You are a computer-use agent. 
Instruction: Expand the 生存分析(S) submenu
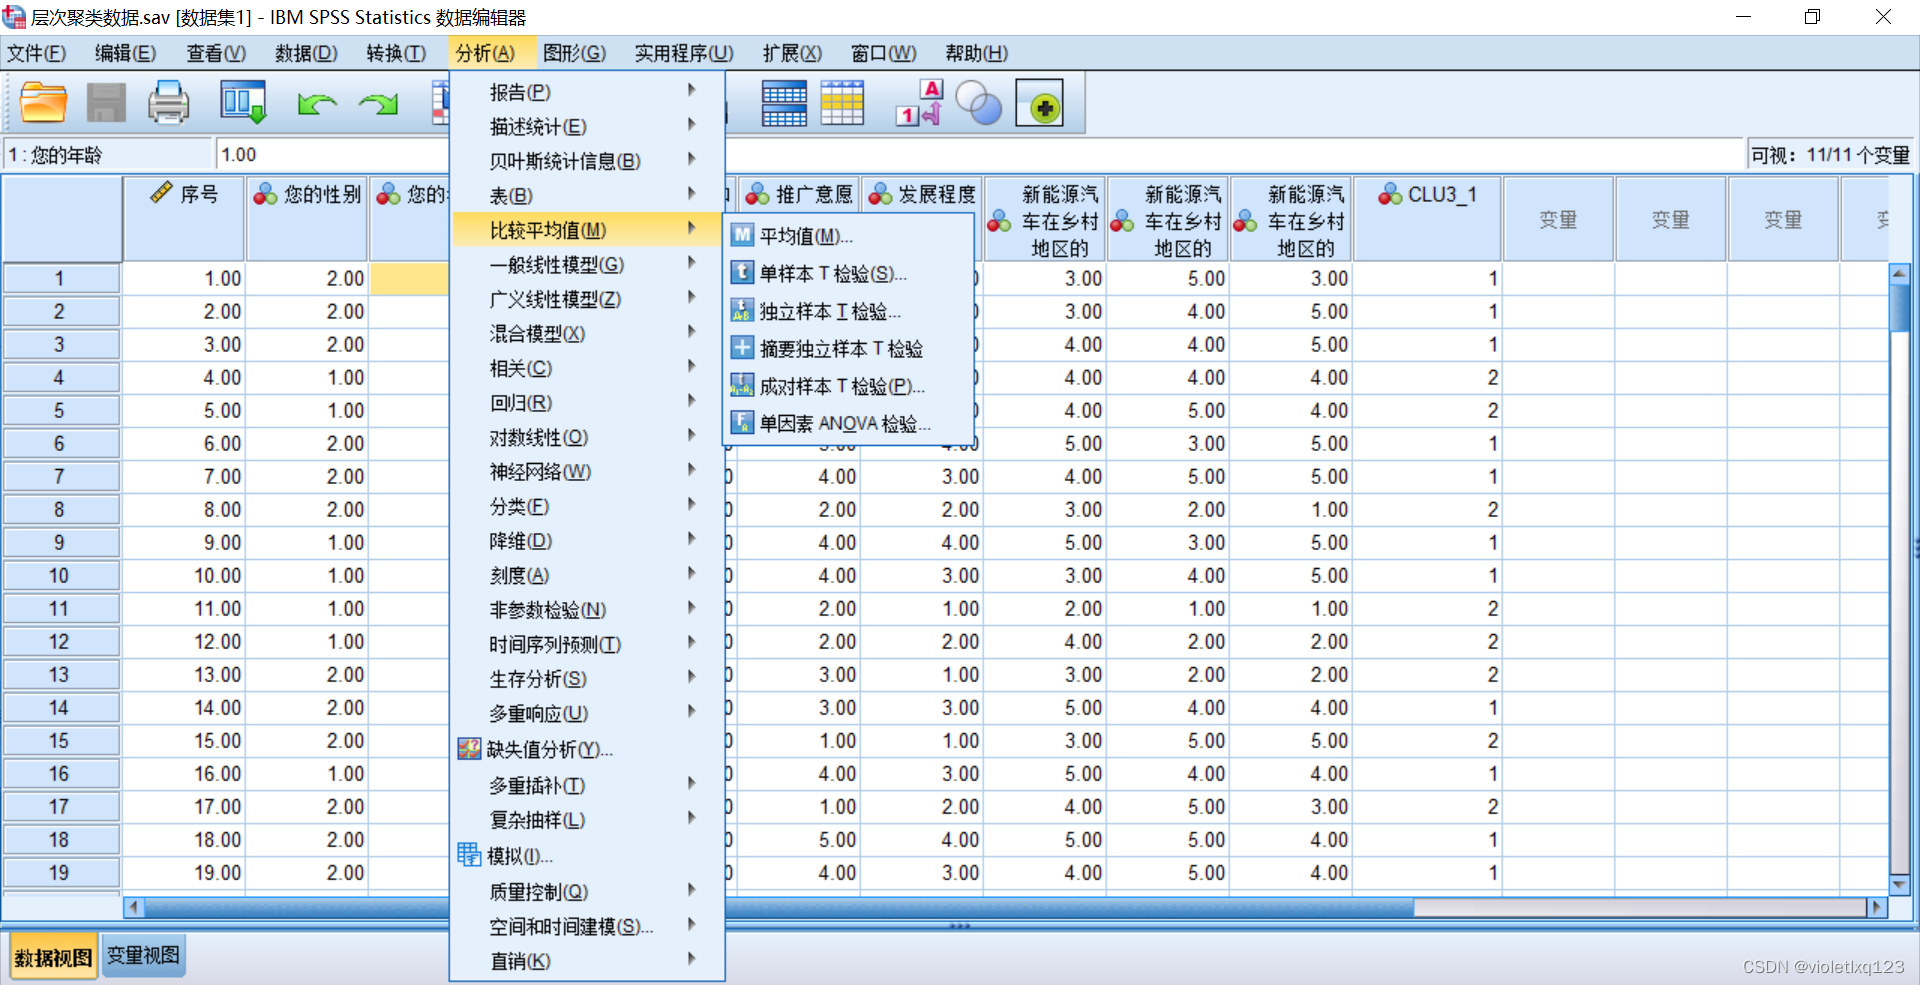(x=586, y=679)
